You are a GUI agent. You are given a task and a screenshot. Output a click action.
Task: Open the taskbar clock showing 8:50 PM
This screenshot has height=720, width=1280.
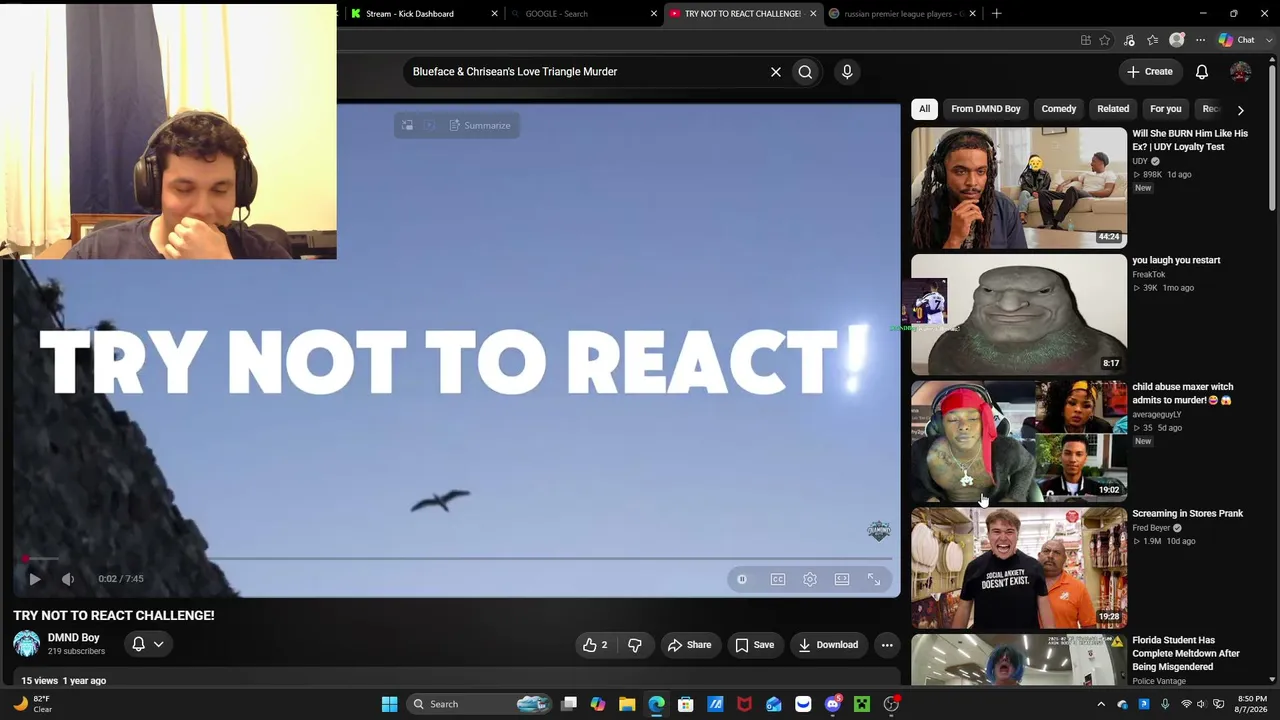pyautogui.click(x=1253, y=704)
